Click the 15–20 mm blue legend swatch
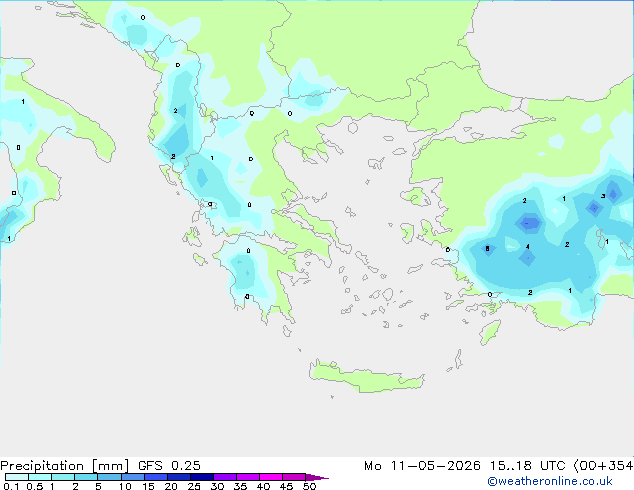Image resolution: width=634 pixels, height=490 pixels. (156, 477)
